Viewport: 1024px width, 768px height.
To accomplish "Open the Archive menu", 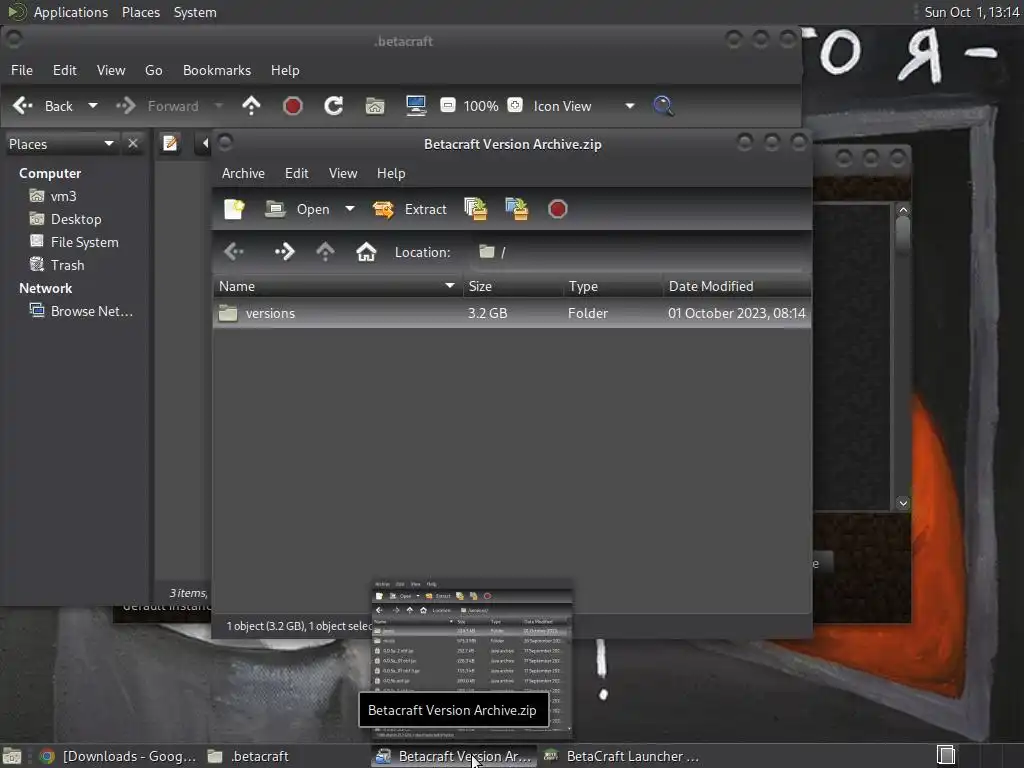I will pyautogui.click(x=243, y=173).
